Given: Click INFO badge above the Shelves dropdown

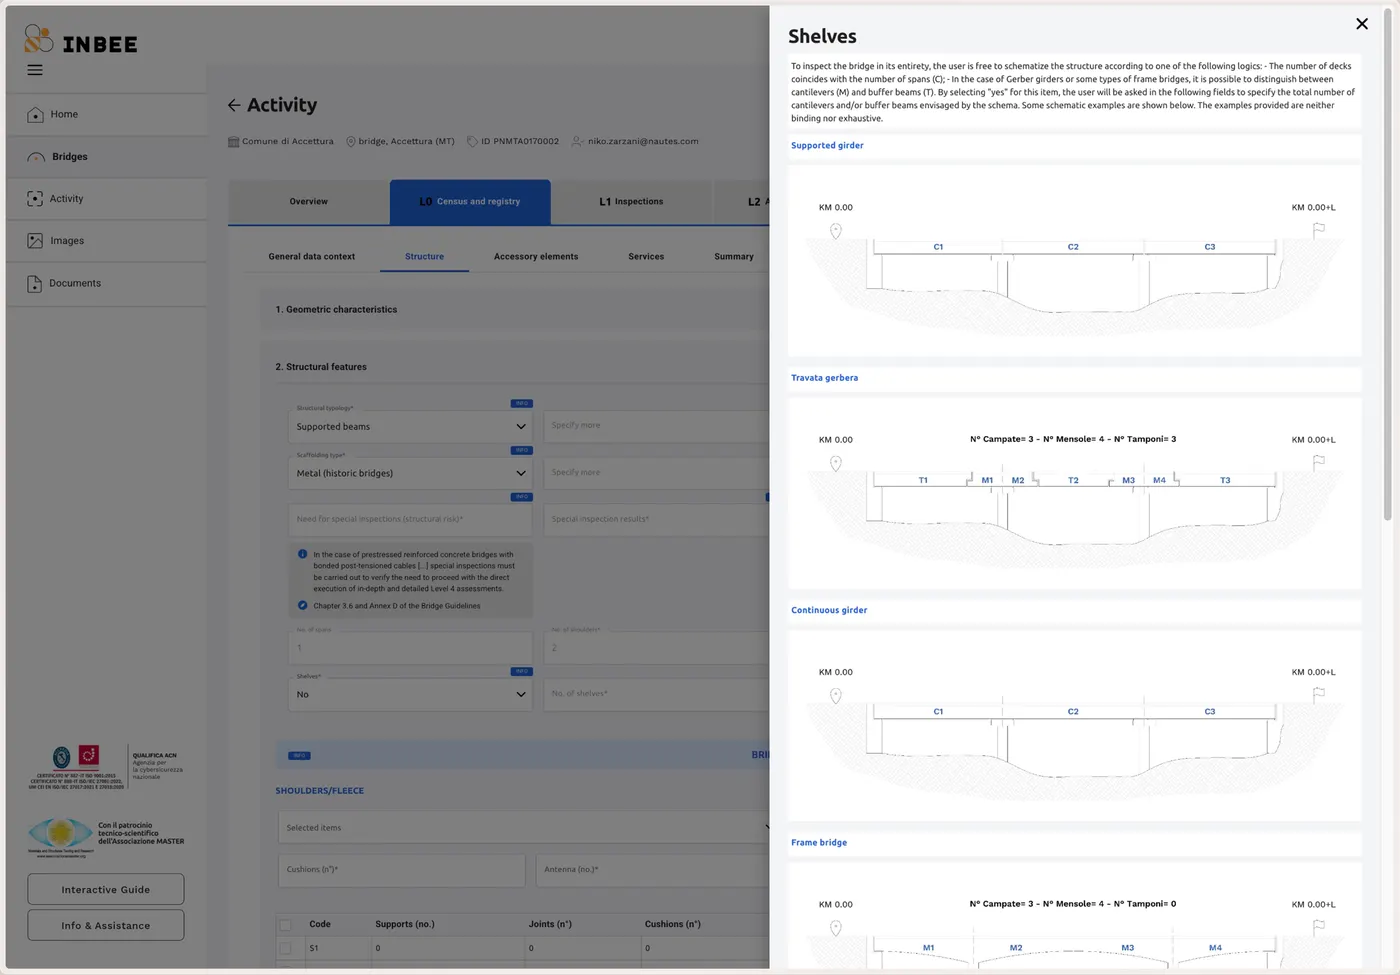Looking at the screenshot, I should pyautogui.click(x=521, y=671).
